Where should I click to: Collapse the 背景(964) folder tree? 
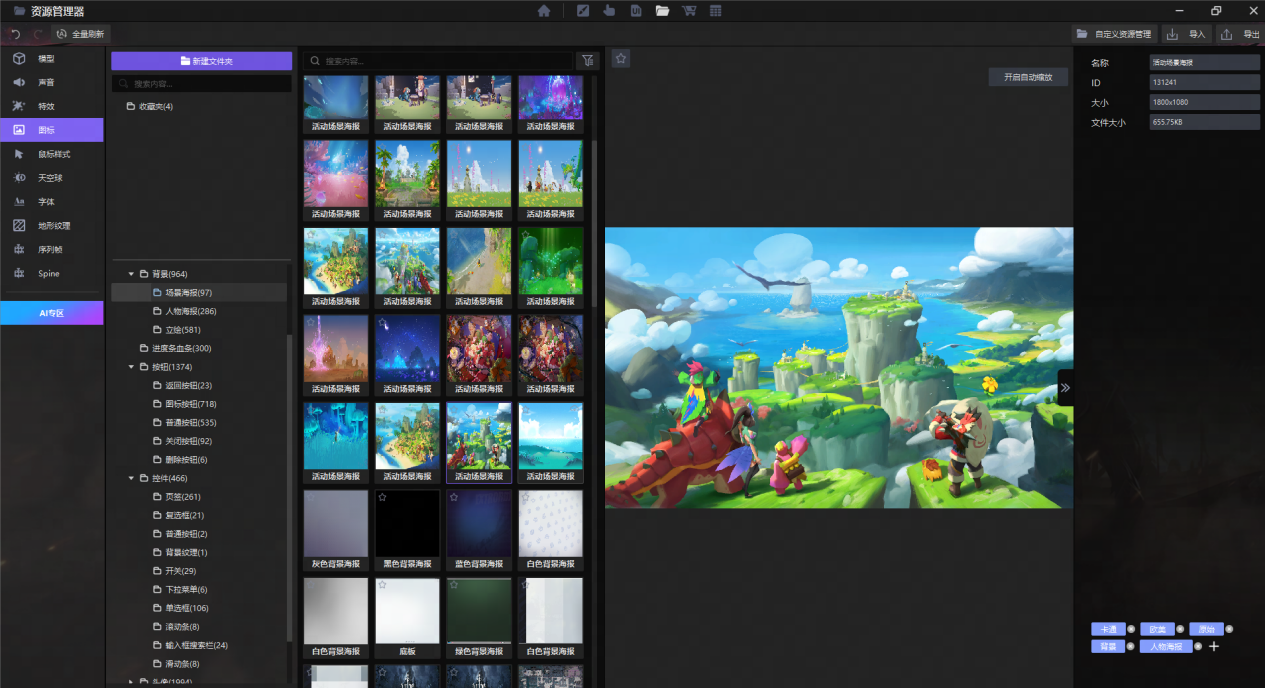pos(131,274)
